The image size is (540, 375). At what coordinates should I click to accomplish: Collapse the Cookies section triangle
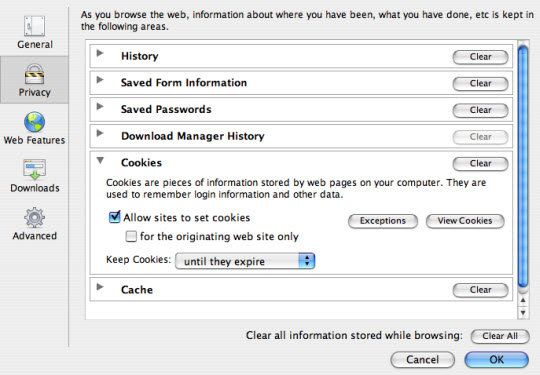100,160
